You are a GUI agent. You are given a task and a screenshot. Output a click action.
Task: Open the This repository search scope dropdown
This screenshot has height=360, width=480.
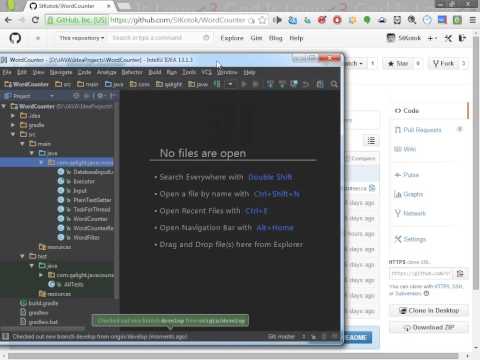point(82,38)
